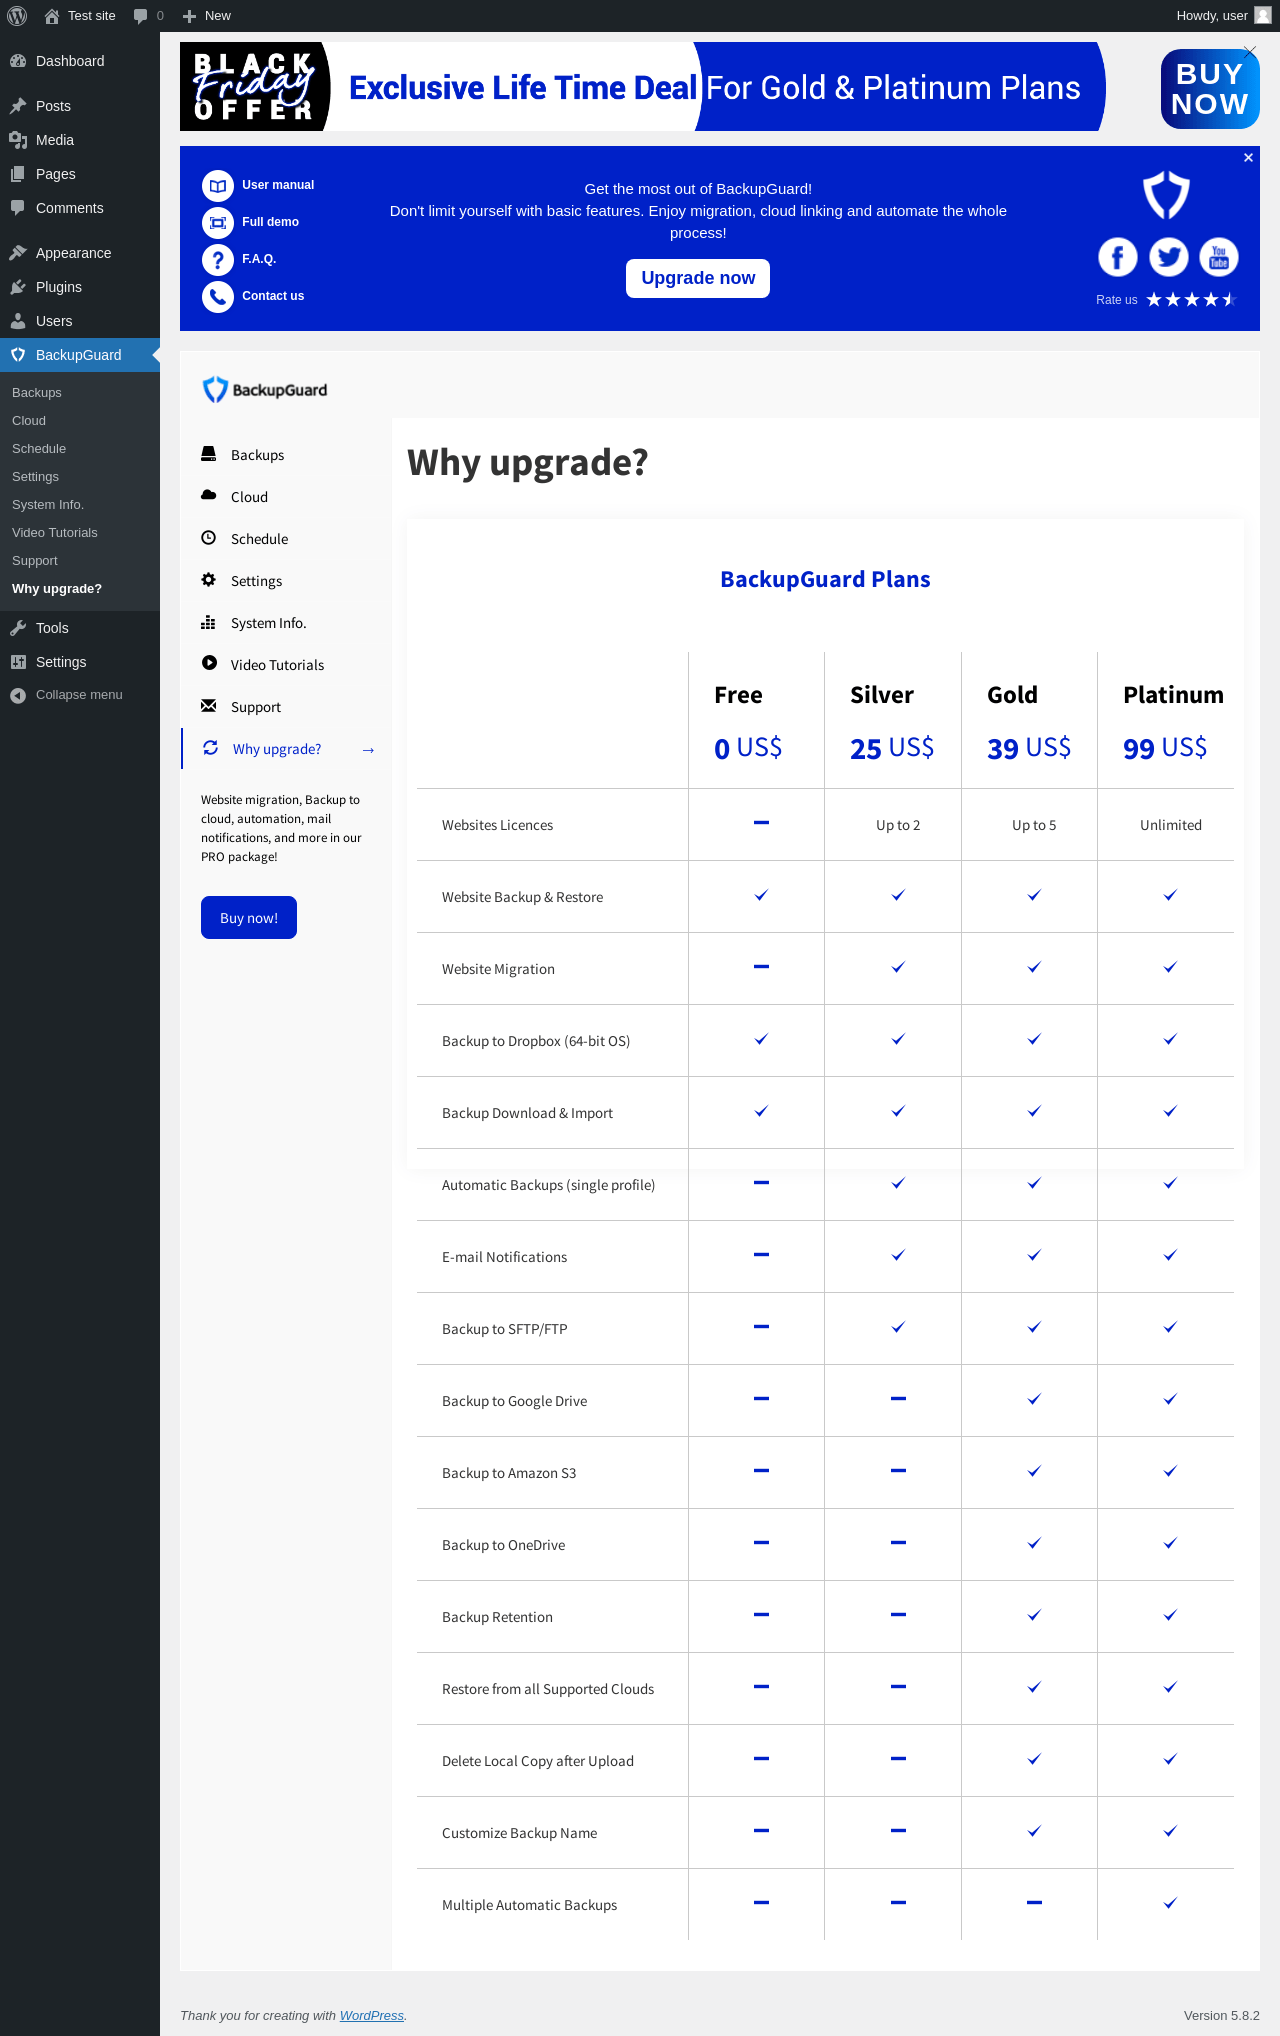Select Cloud in BackupGuard panel navigation

[x=249, y=497]
